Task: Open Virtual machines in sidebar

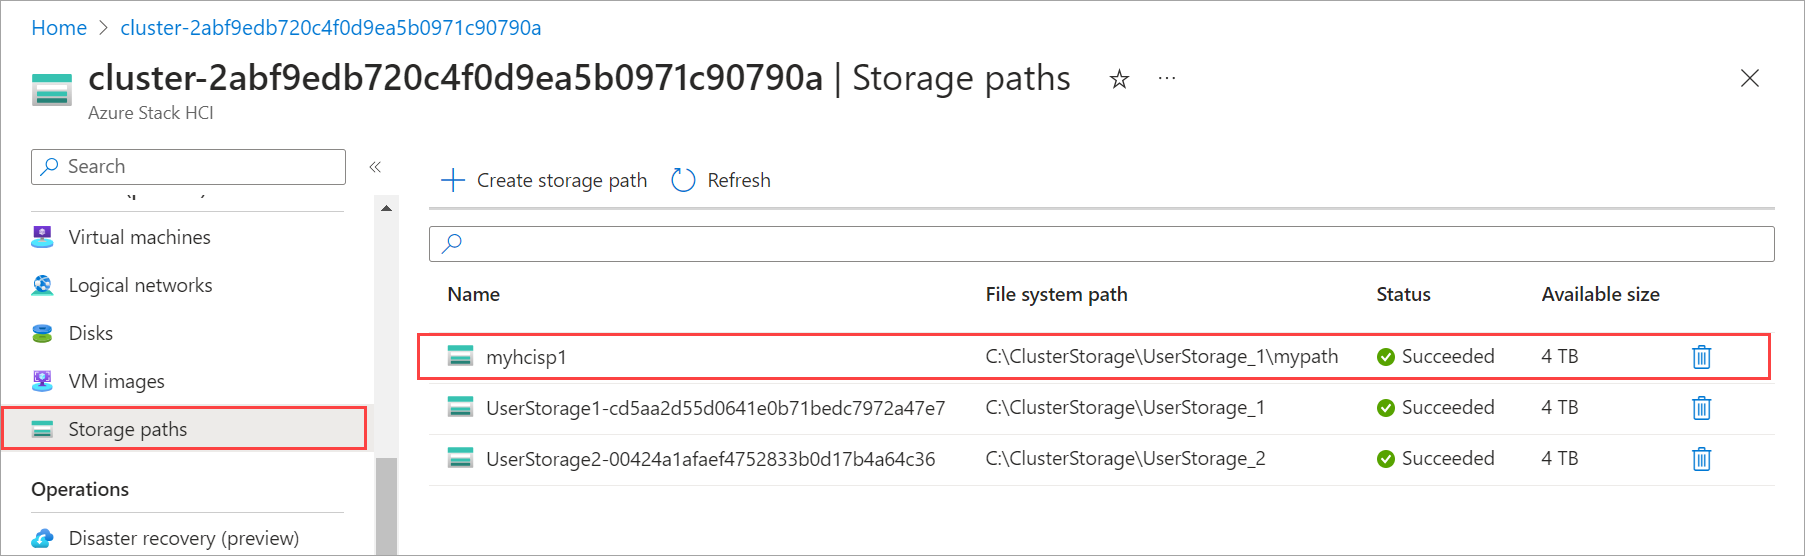Action: (139, 237)
